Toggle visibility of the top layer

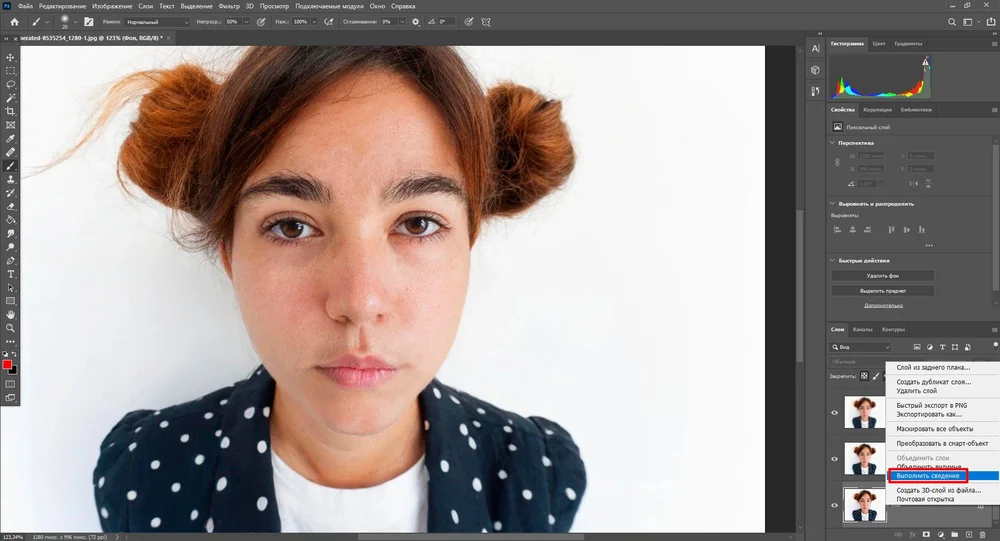pyautogui.click(x=834, y=413)
